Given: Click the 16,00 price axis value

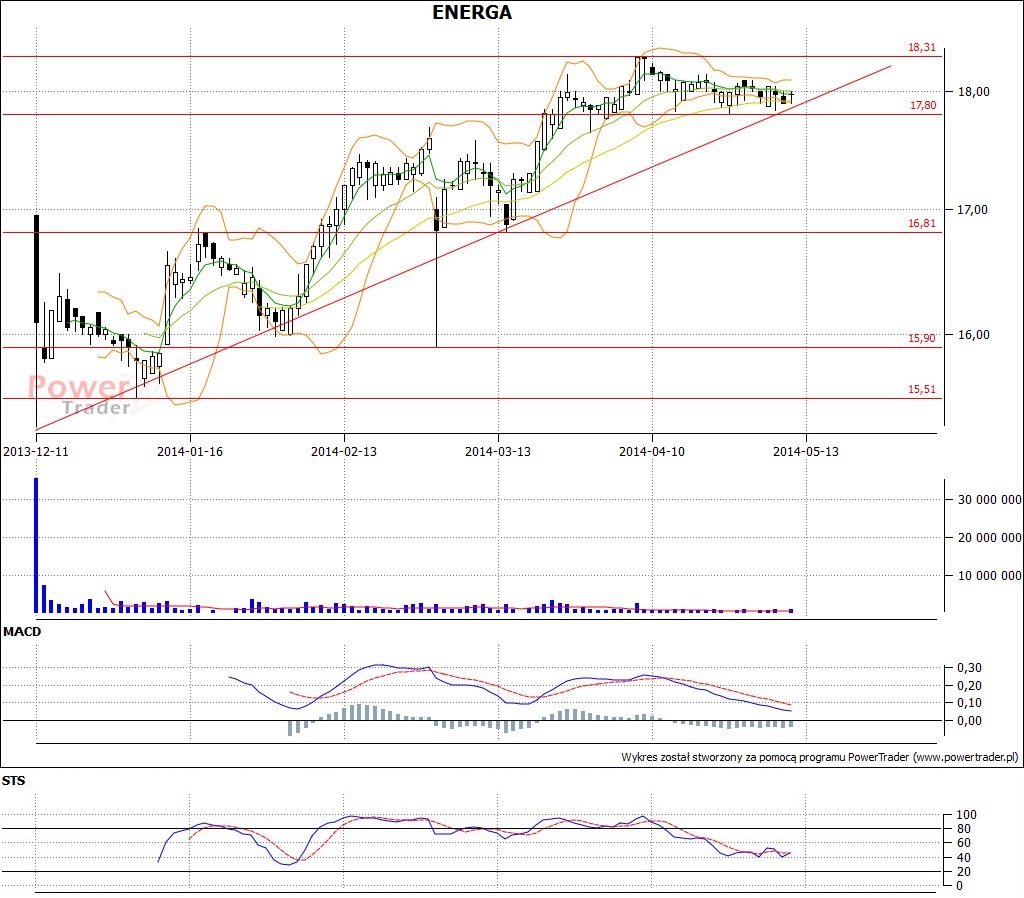Looking at the screenshot, I should pyautogui.click(x=973, y=334).
